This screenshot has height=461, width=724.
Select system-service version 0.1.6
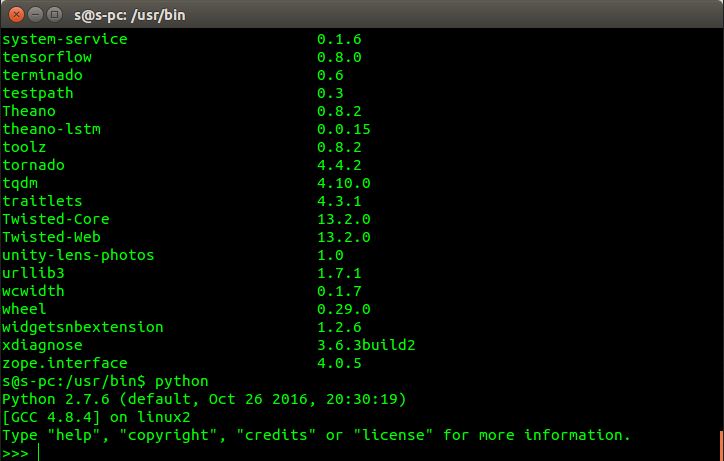[x=339, y=39]
